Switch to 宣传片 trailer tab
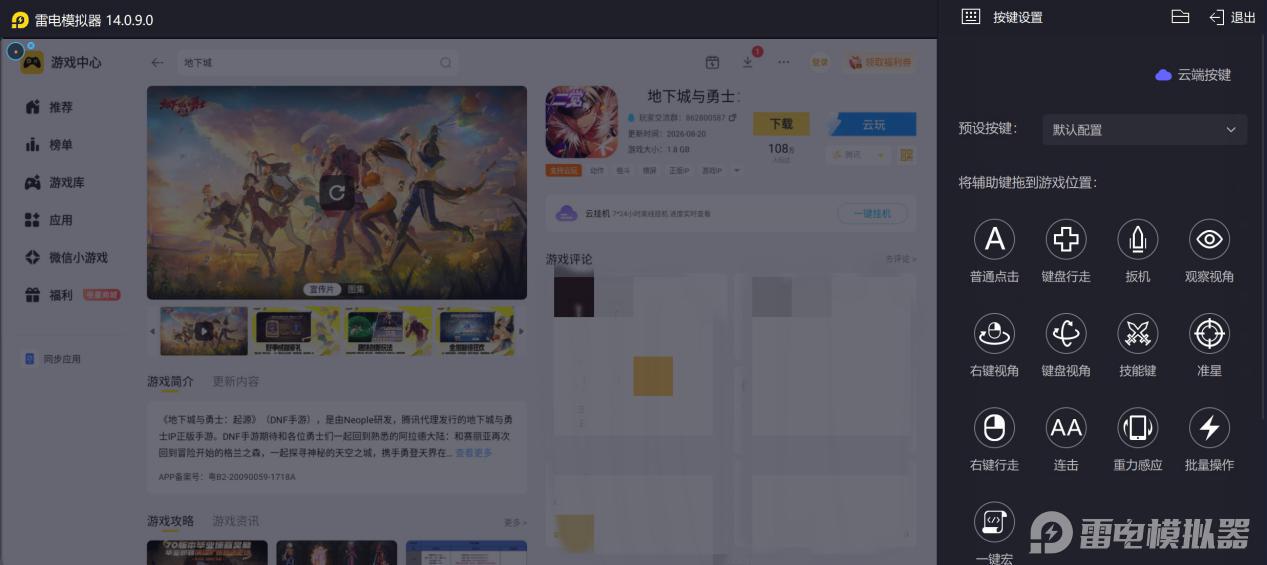This screenshot has width=1267, height=565. [321, 289]
